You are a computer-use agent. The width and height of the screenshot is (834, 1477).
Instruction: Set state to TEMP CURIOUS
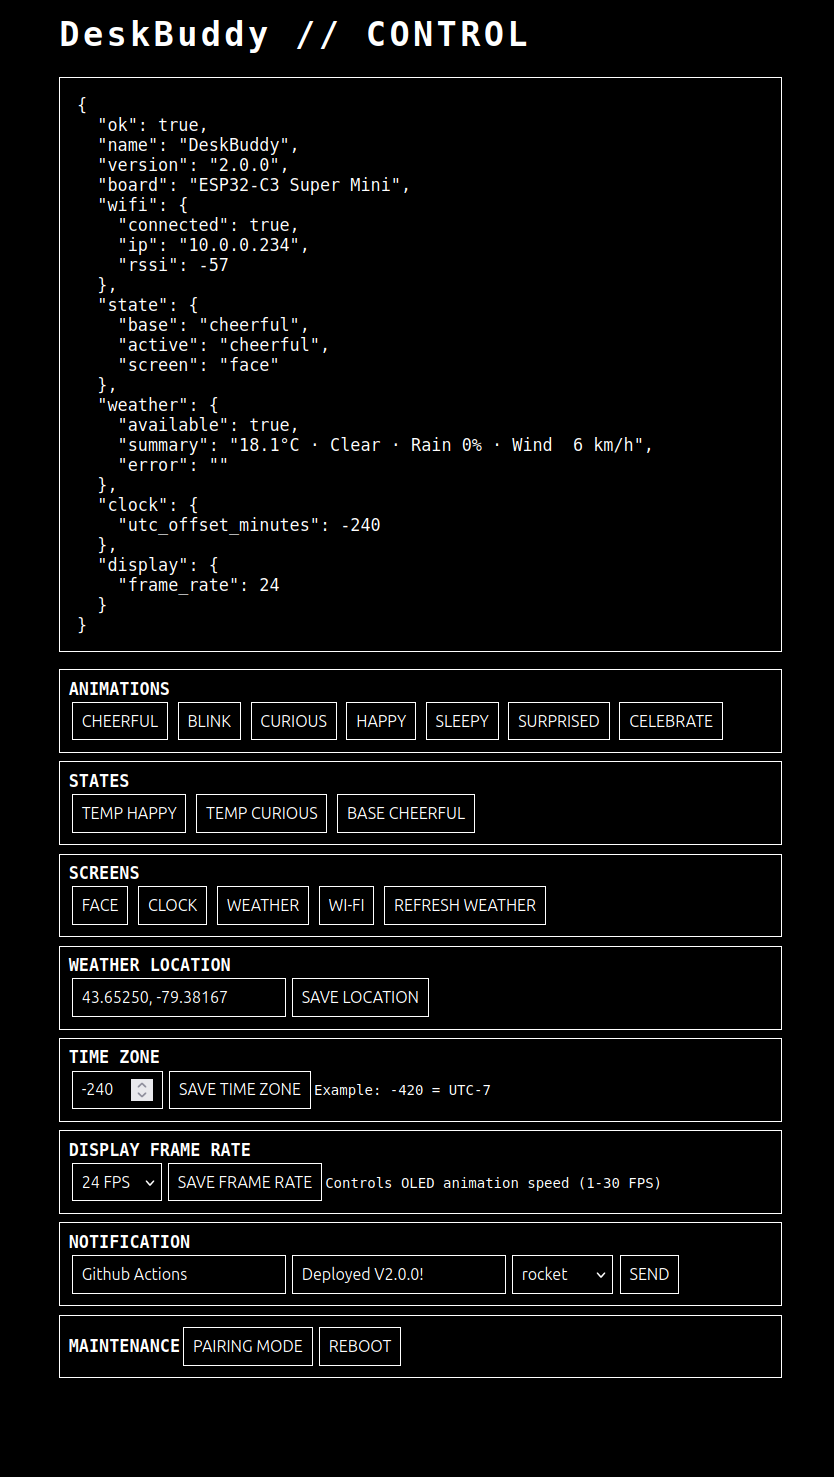[262, 813]
